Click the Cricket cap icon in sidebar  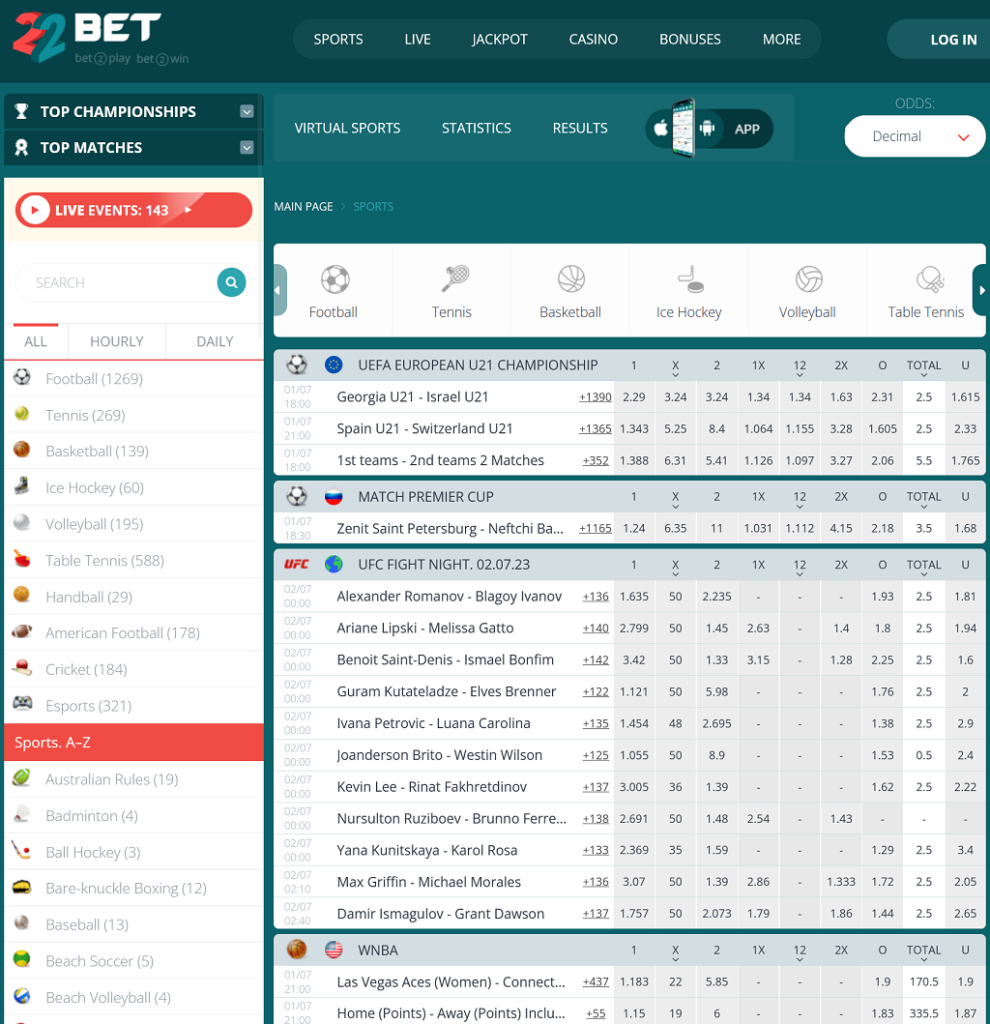(x=22, y=667)
